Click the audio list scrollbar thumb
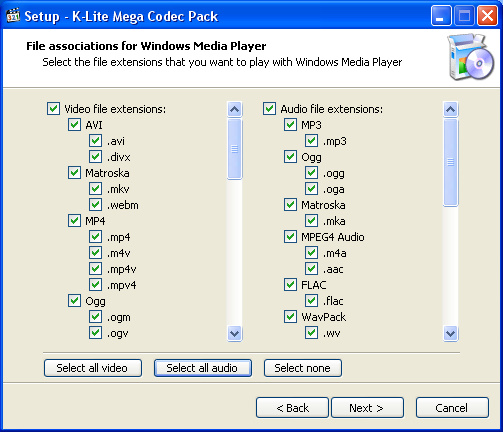The width and height of the screenshot is (503, 432). [x=451, y=162]
